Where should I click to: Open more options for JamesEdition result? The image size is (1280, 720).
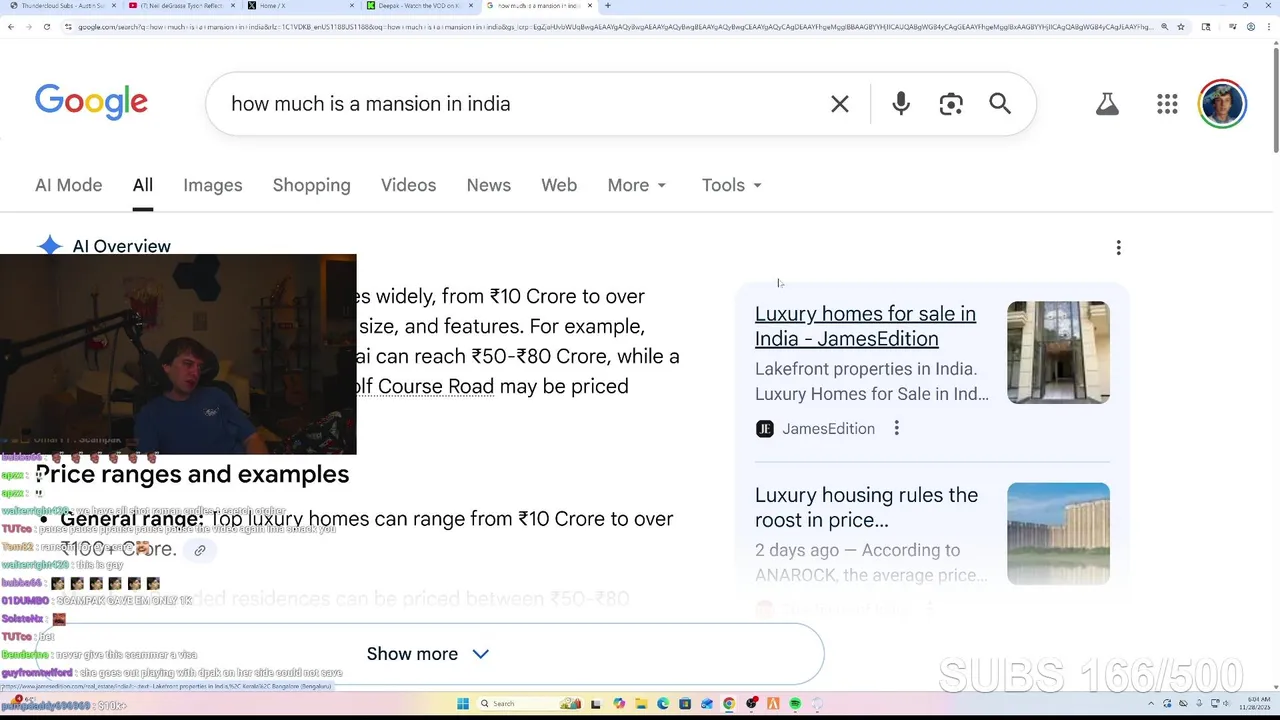pyautogui.click(x=897, y=428)
